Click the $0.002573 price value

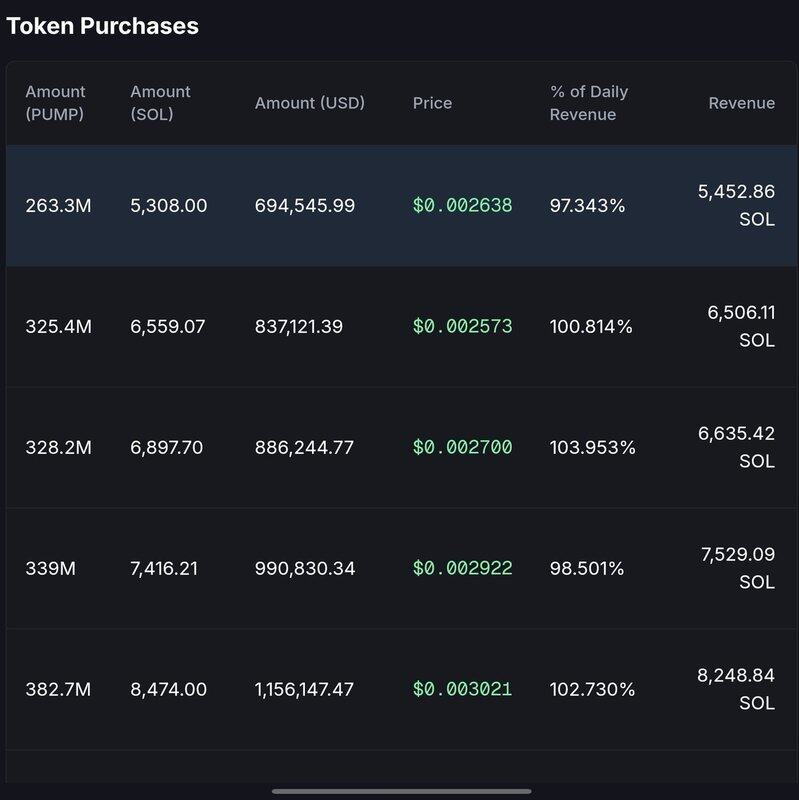[x=462, y=327]
